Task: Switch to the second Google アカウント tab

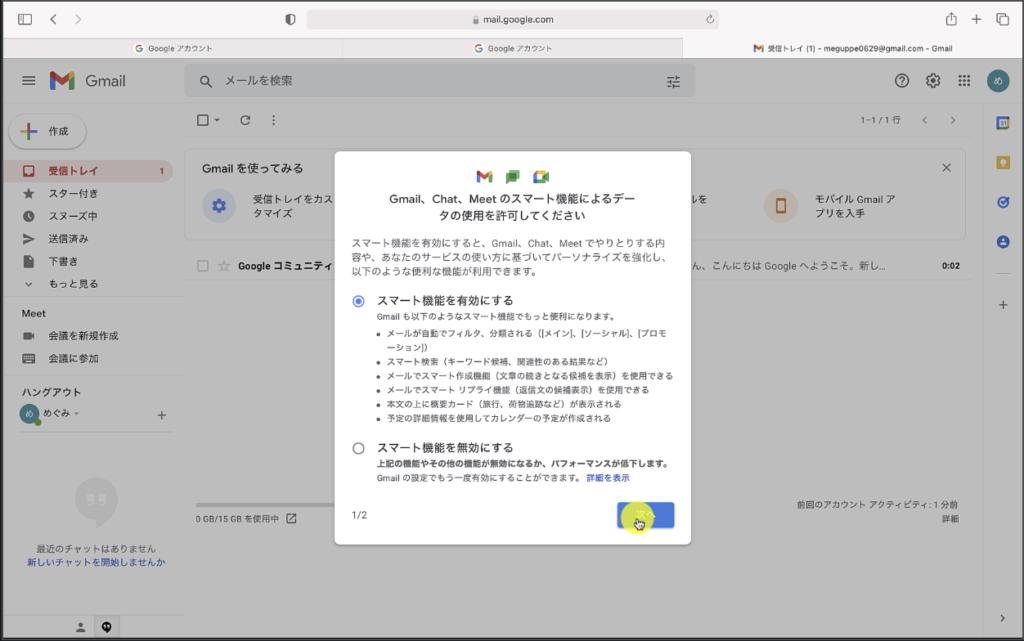Action: click(x=513, y=48)
